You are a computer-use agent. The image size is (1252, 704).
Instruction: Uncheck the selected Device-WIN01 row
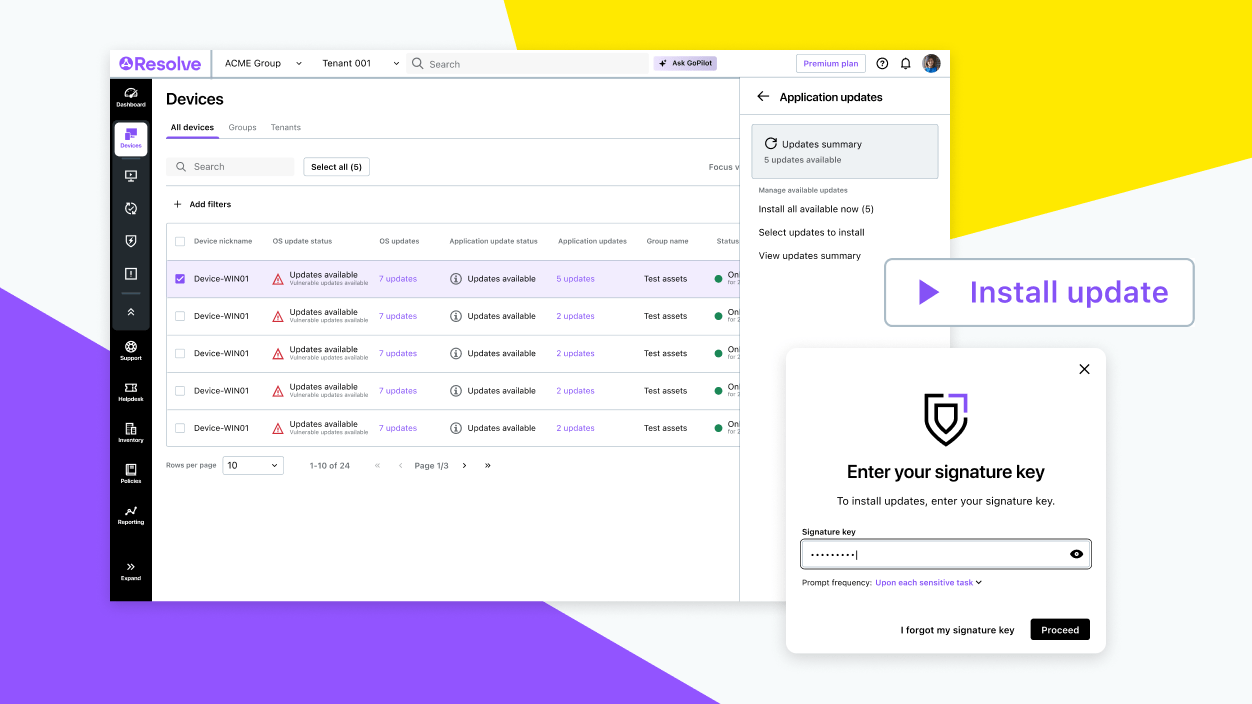pos(180,278)
